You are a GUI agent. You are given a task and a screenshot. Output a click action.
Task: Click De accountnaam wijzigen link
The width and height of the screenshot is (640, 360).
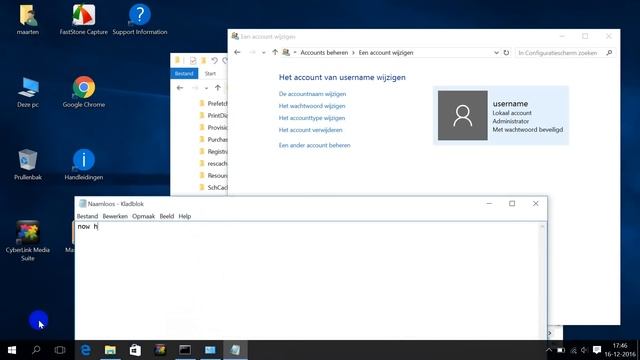312,94
